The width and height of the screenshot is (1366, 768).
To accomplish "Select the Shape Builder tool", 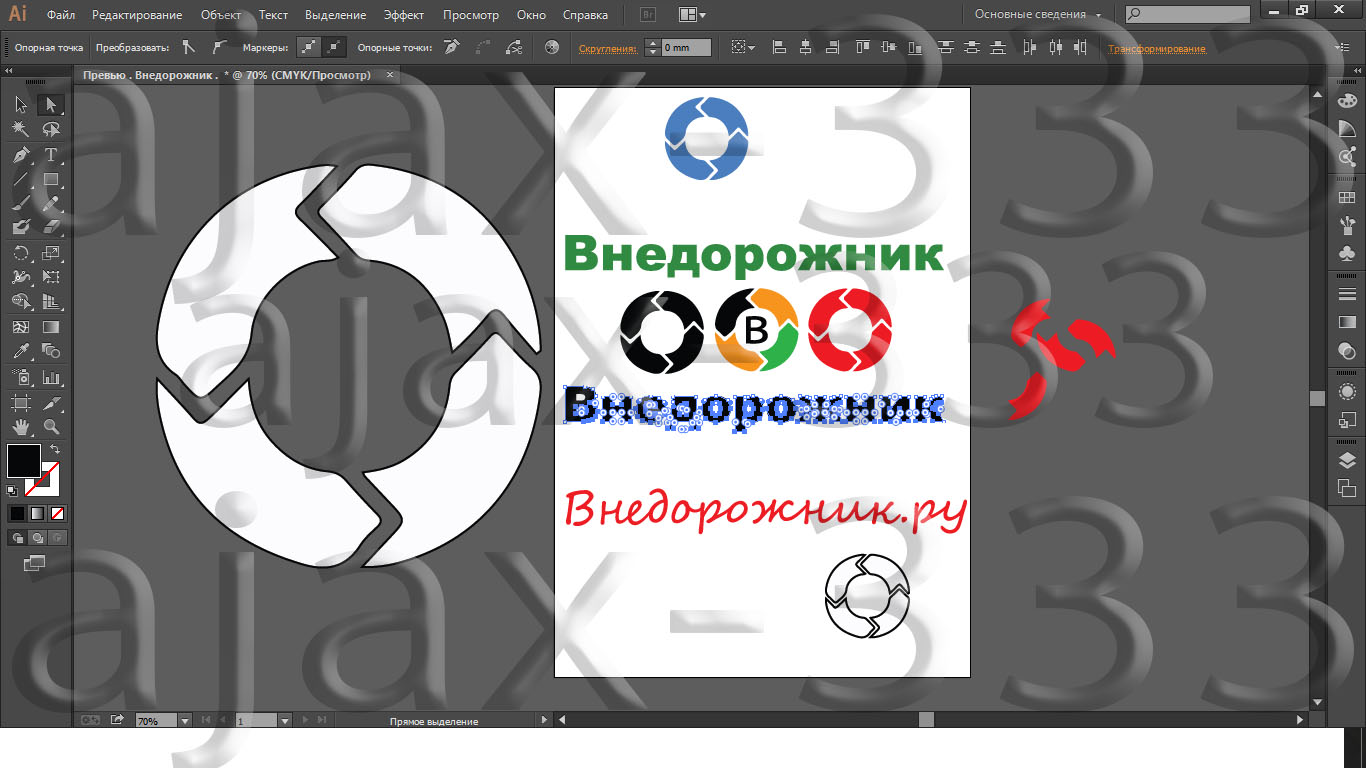I will tap(21, 301).
